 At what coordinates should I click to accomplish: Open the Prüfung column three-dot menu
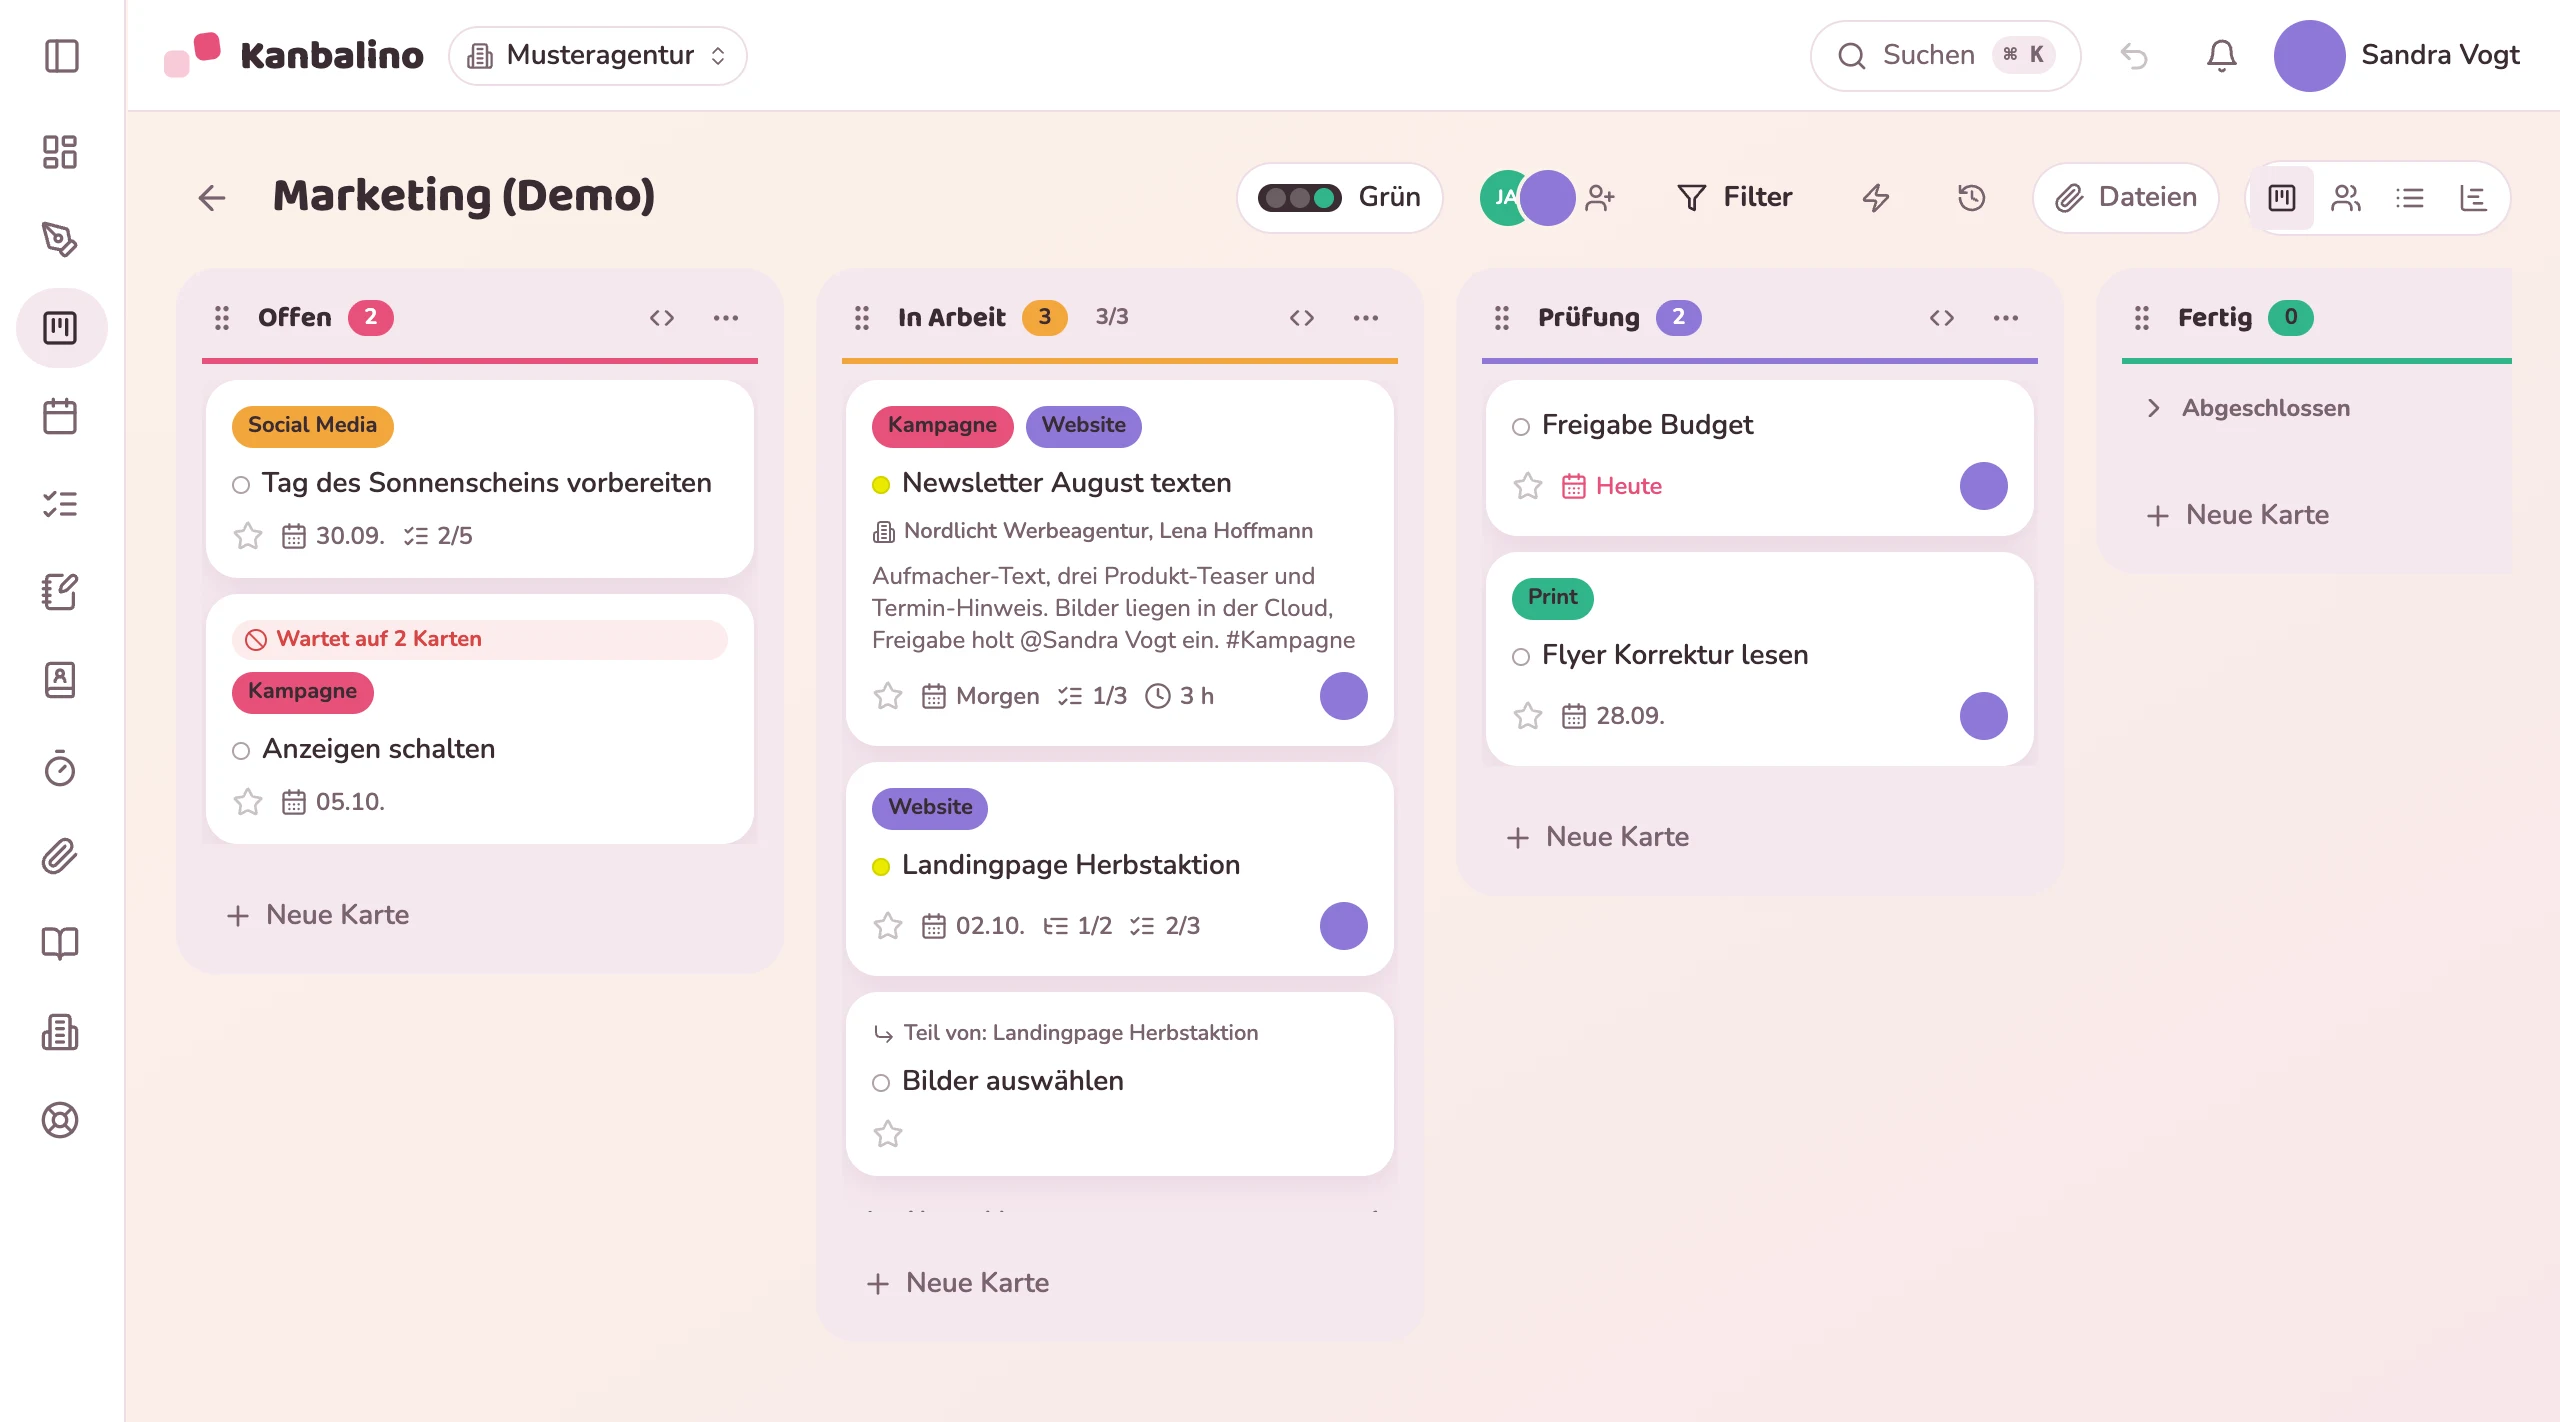click(x=2006, y=318)
